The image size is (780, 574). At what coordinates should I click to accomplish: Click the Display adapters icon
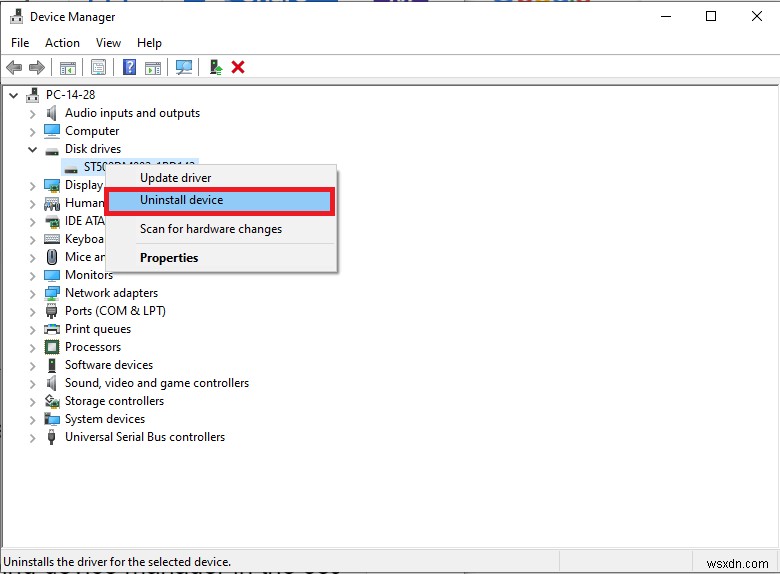point(52,185)
